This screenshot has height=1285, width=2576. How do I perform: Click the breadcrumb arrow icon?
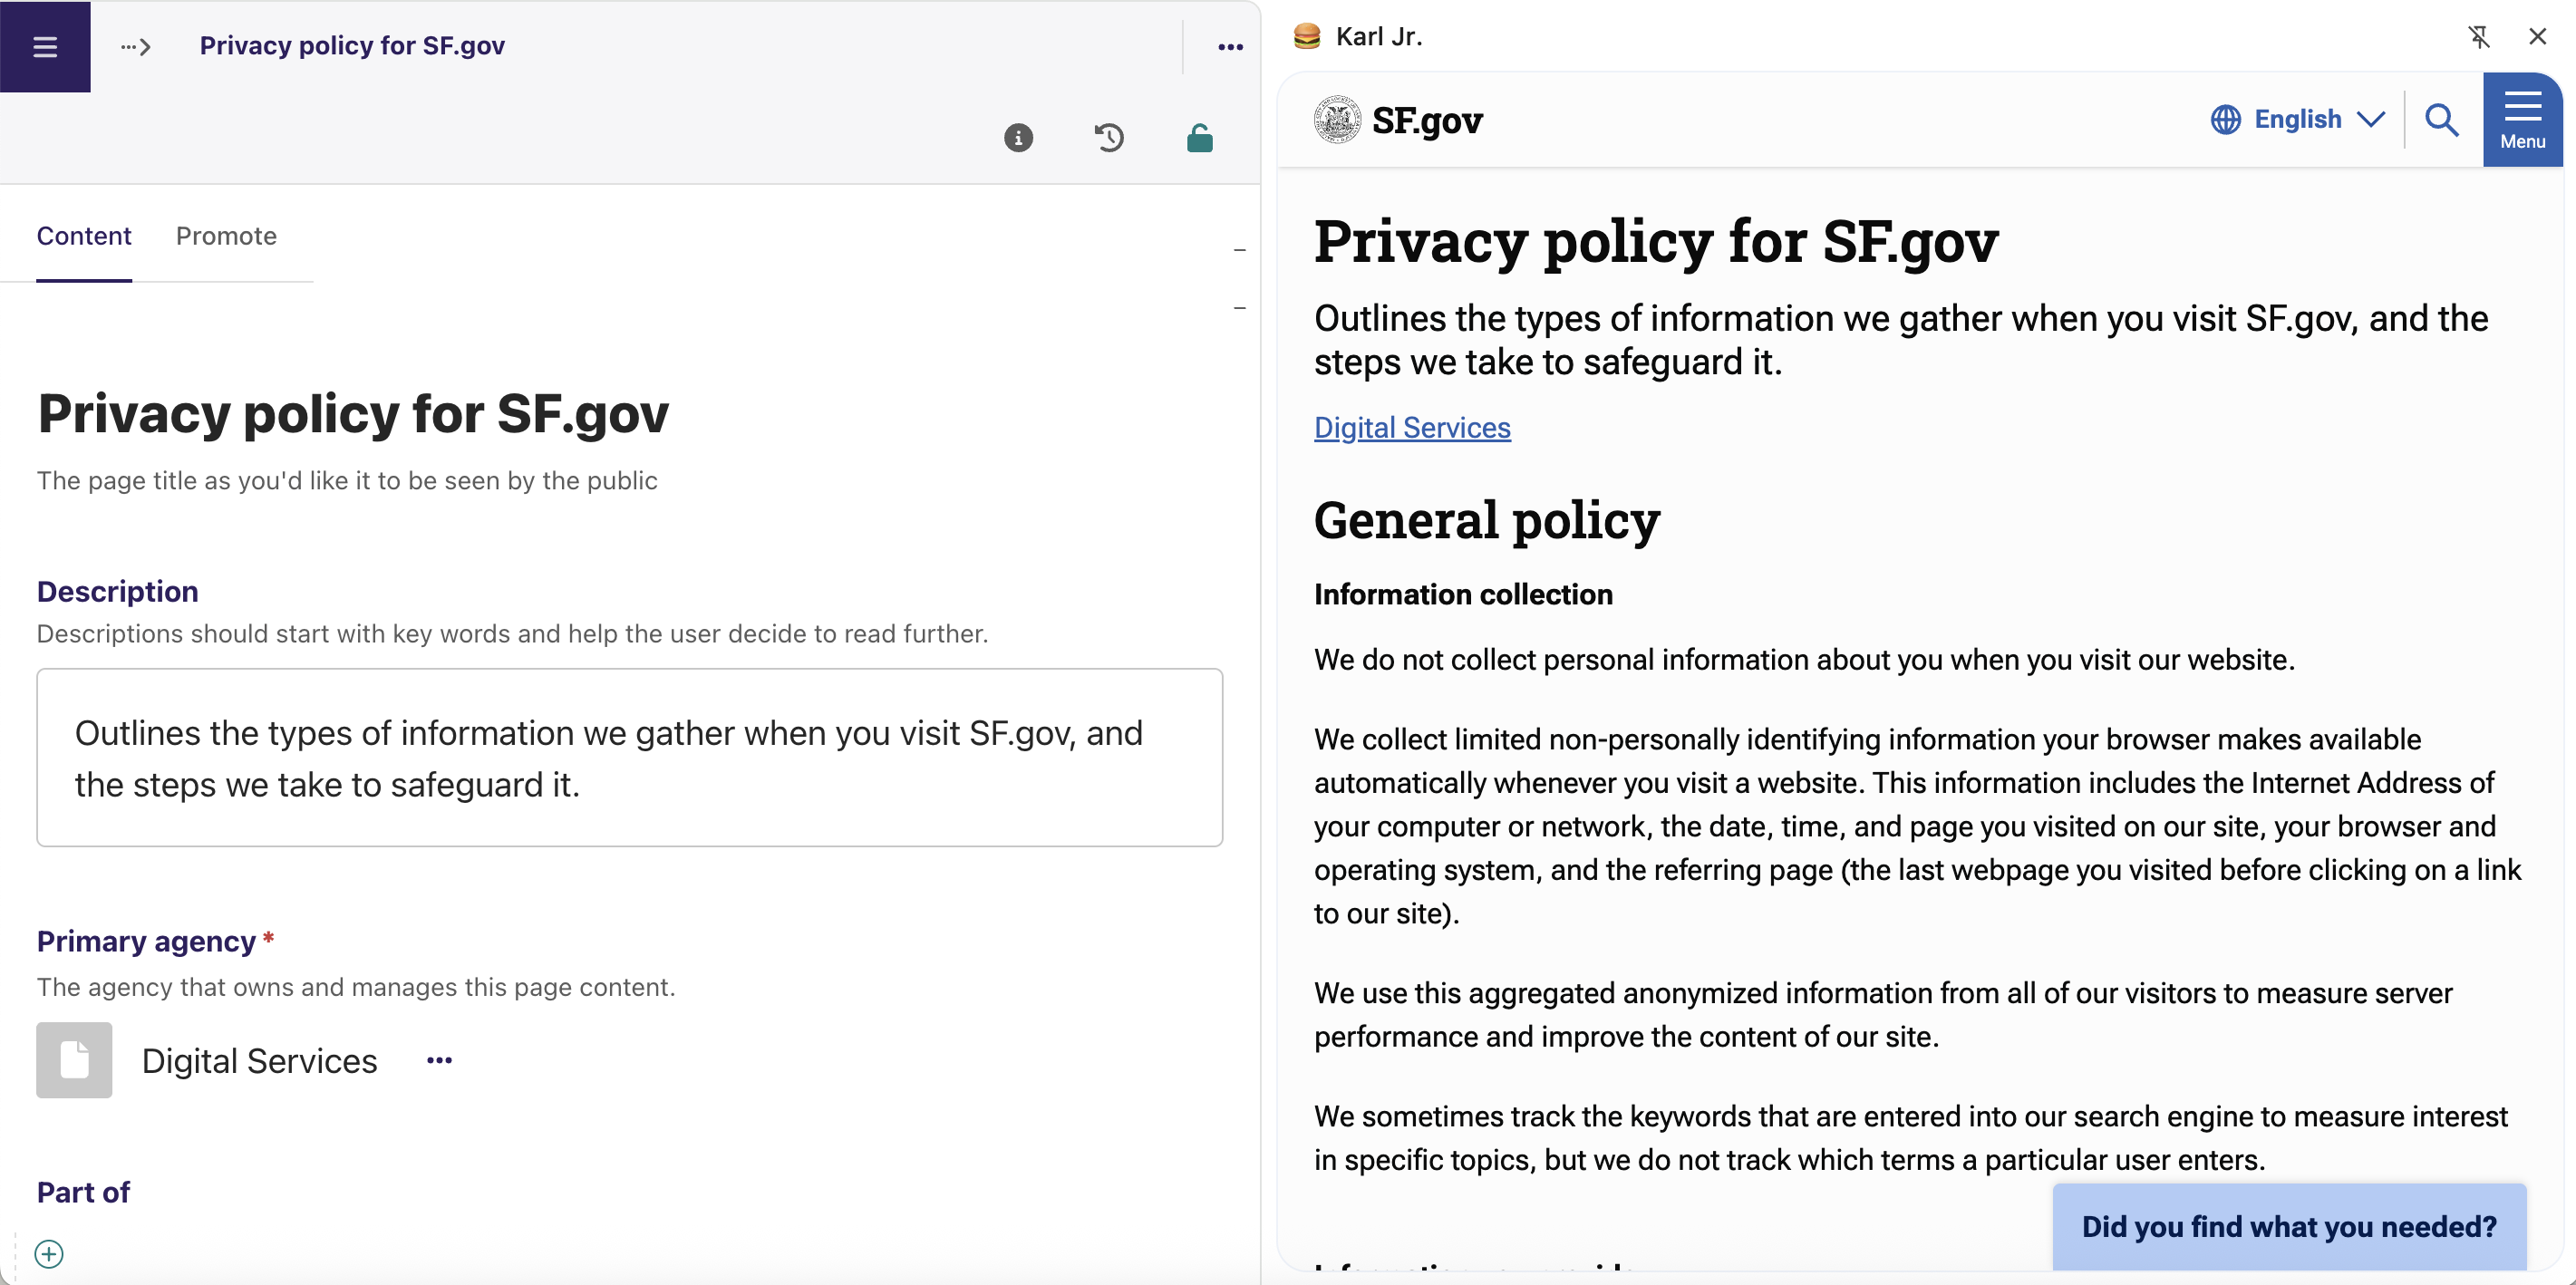pos(136,46)
